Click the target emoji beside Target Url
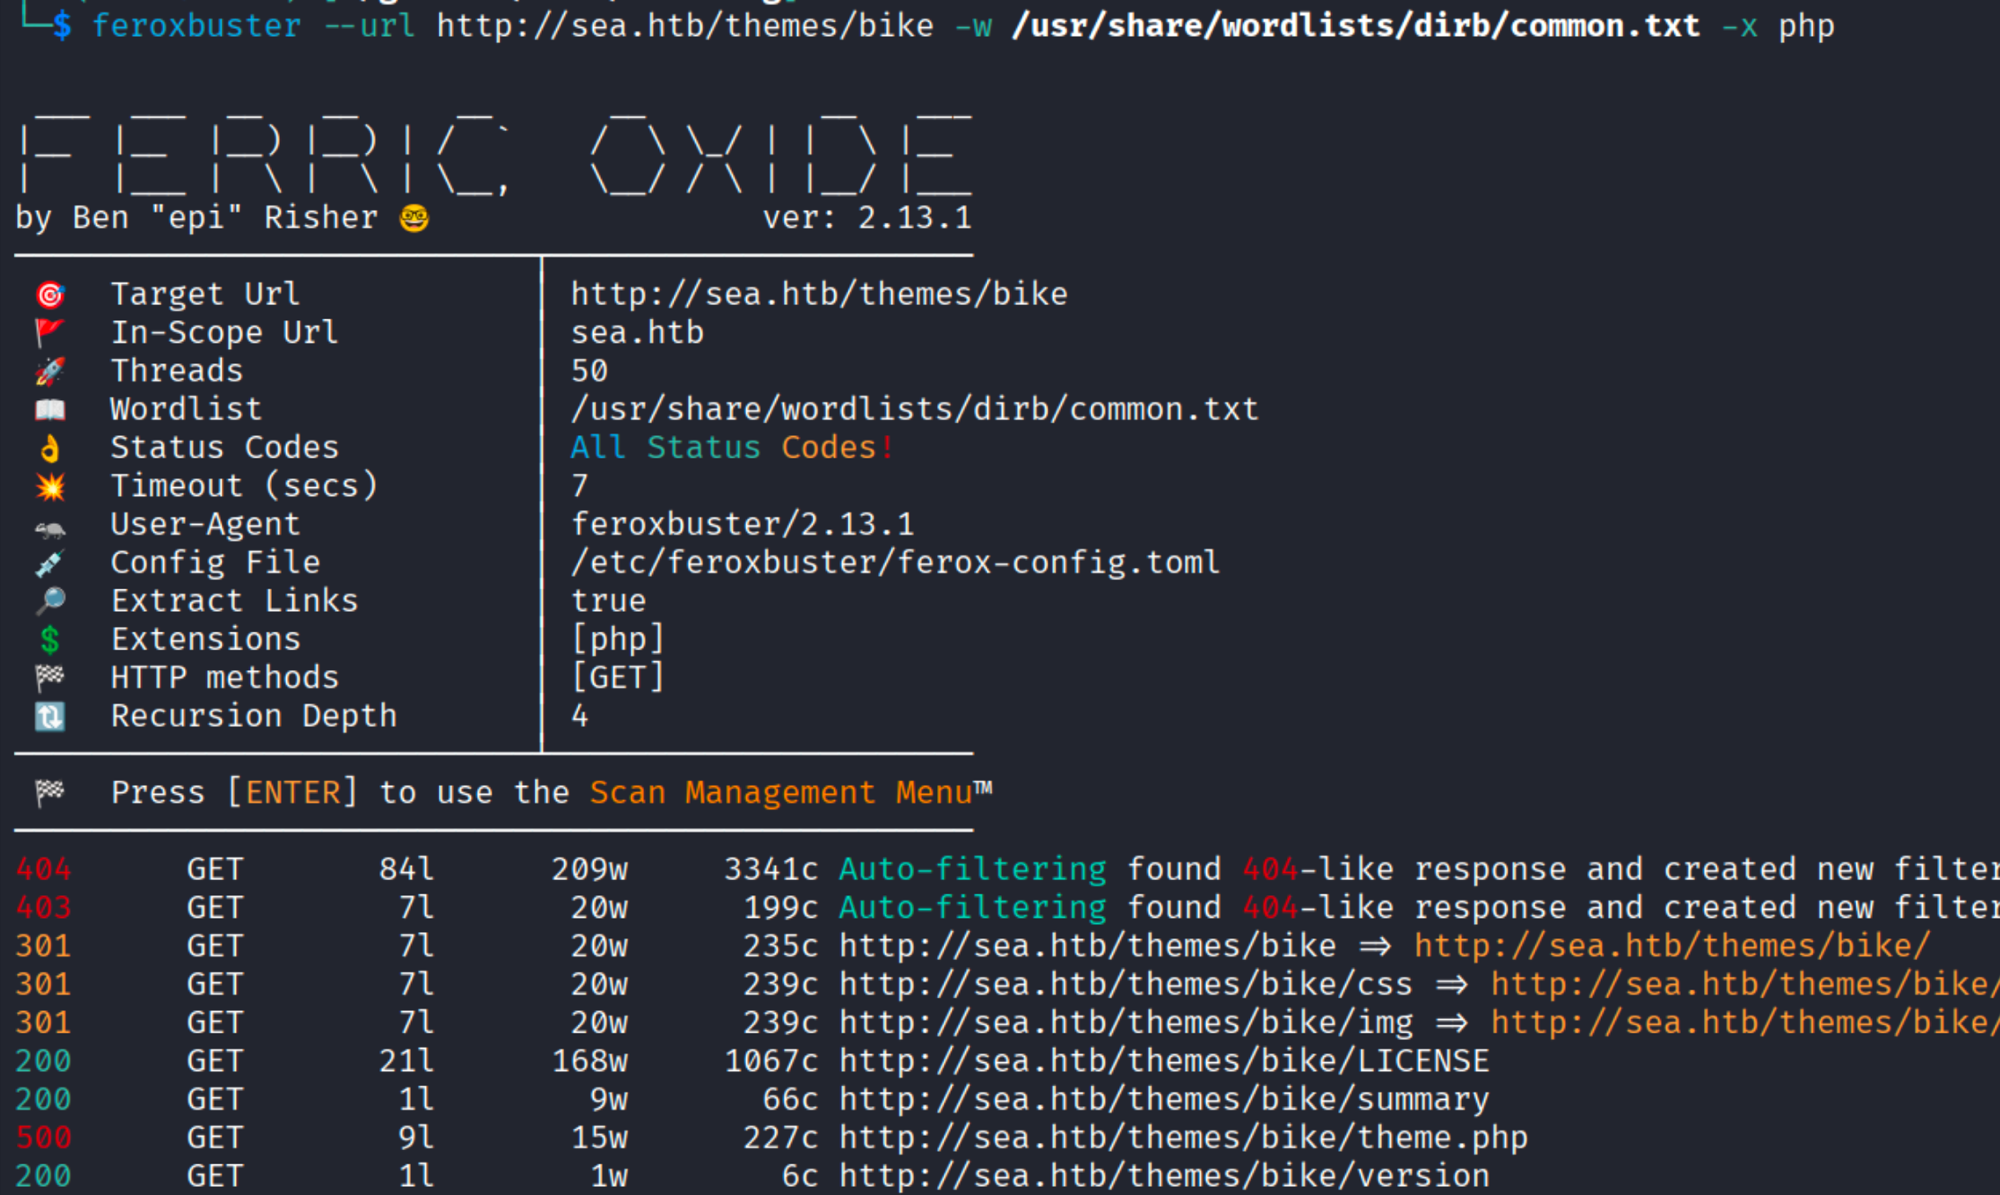 point(50,295)
